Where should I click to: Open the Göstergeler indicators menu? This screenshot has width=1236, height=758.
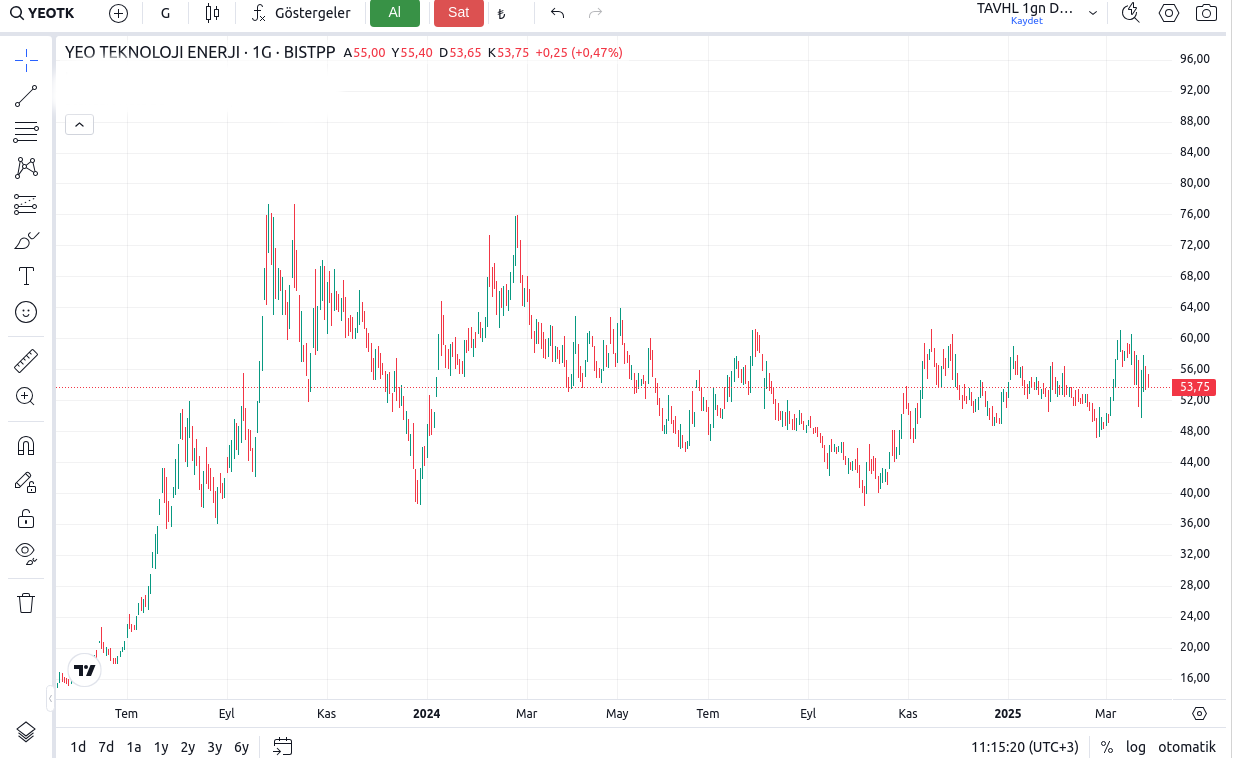[301, 13]
